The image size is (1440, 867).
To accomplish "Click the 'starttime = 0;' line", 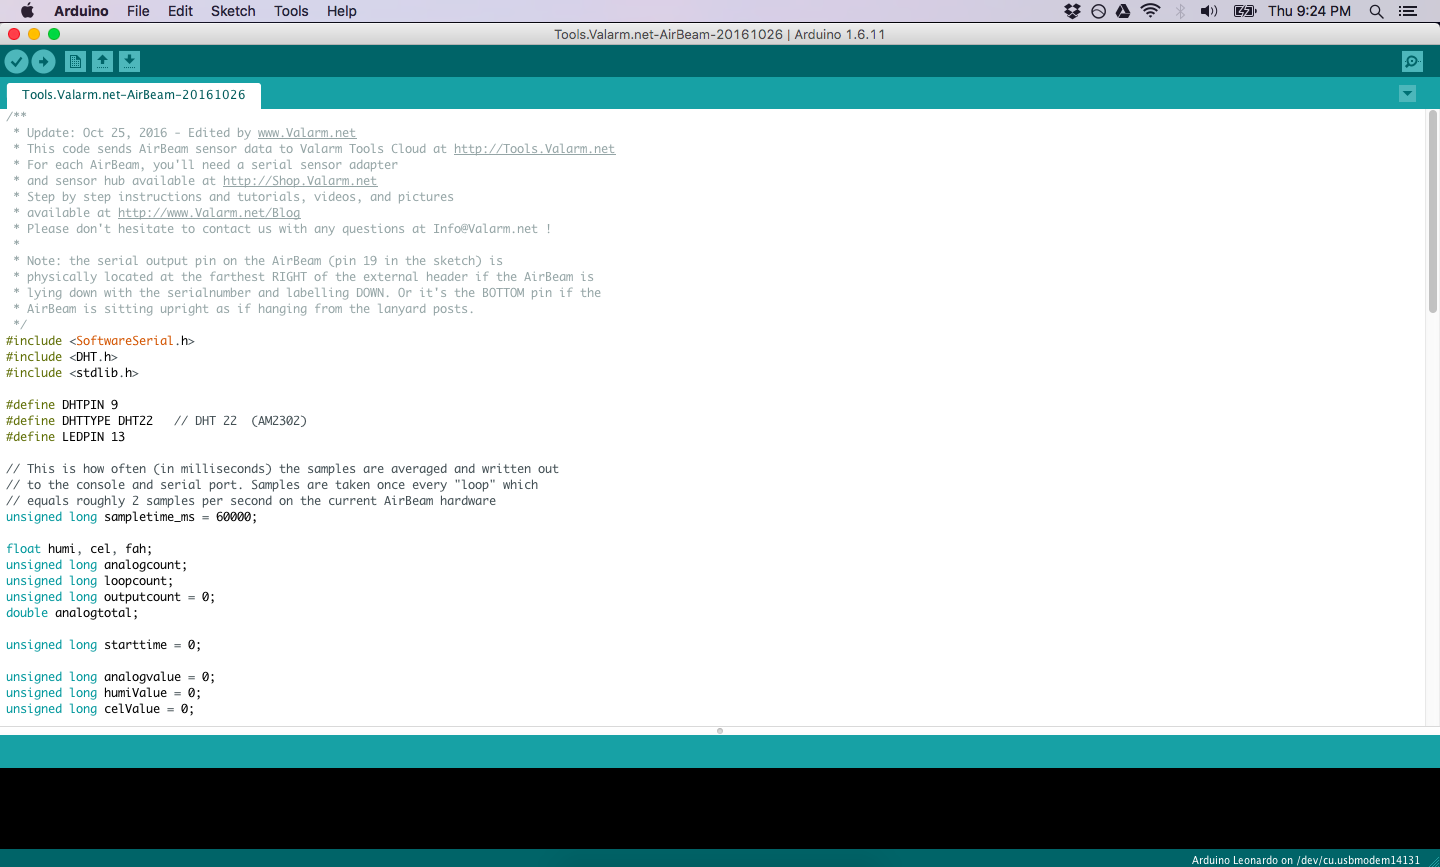I will coord(103,645).
